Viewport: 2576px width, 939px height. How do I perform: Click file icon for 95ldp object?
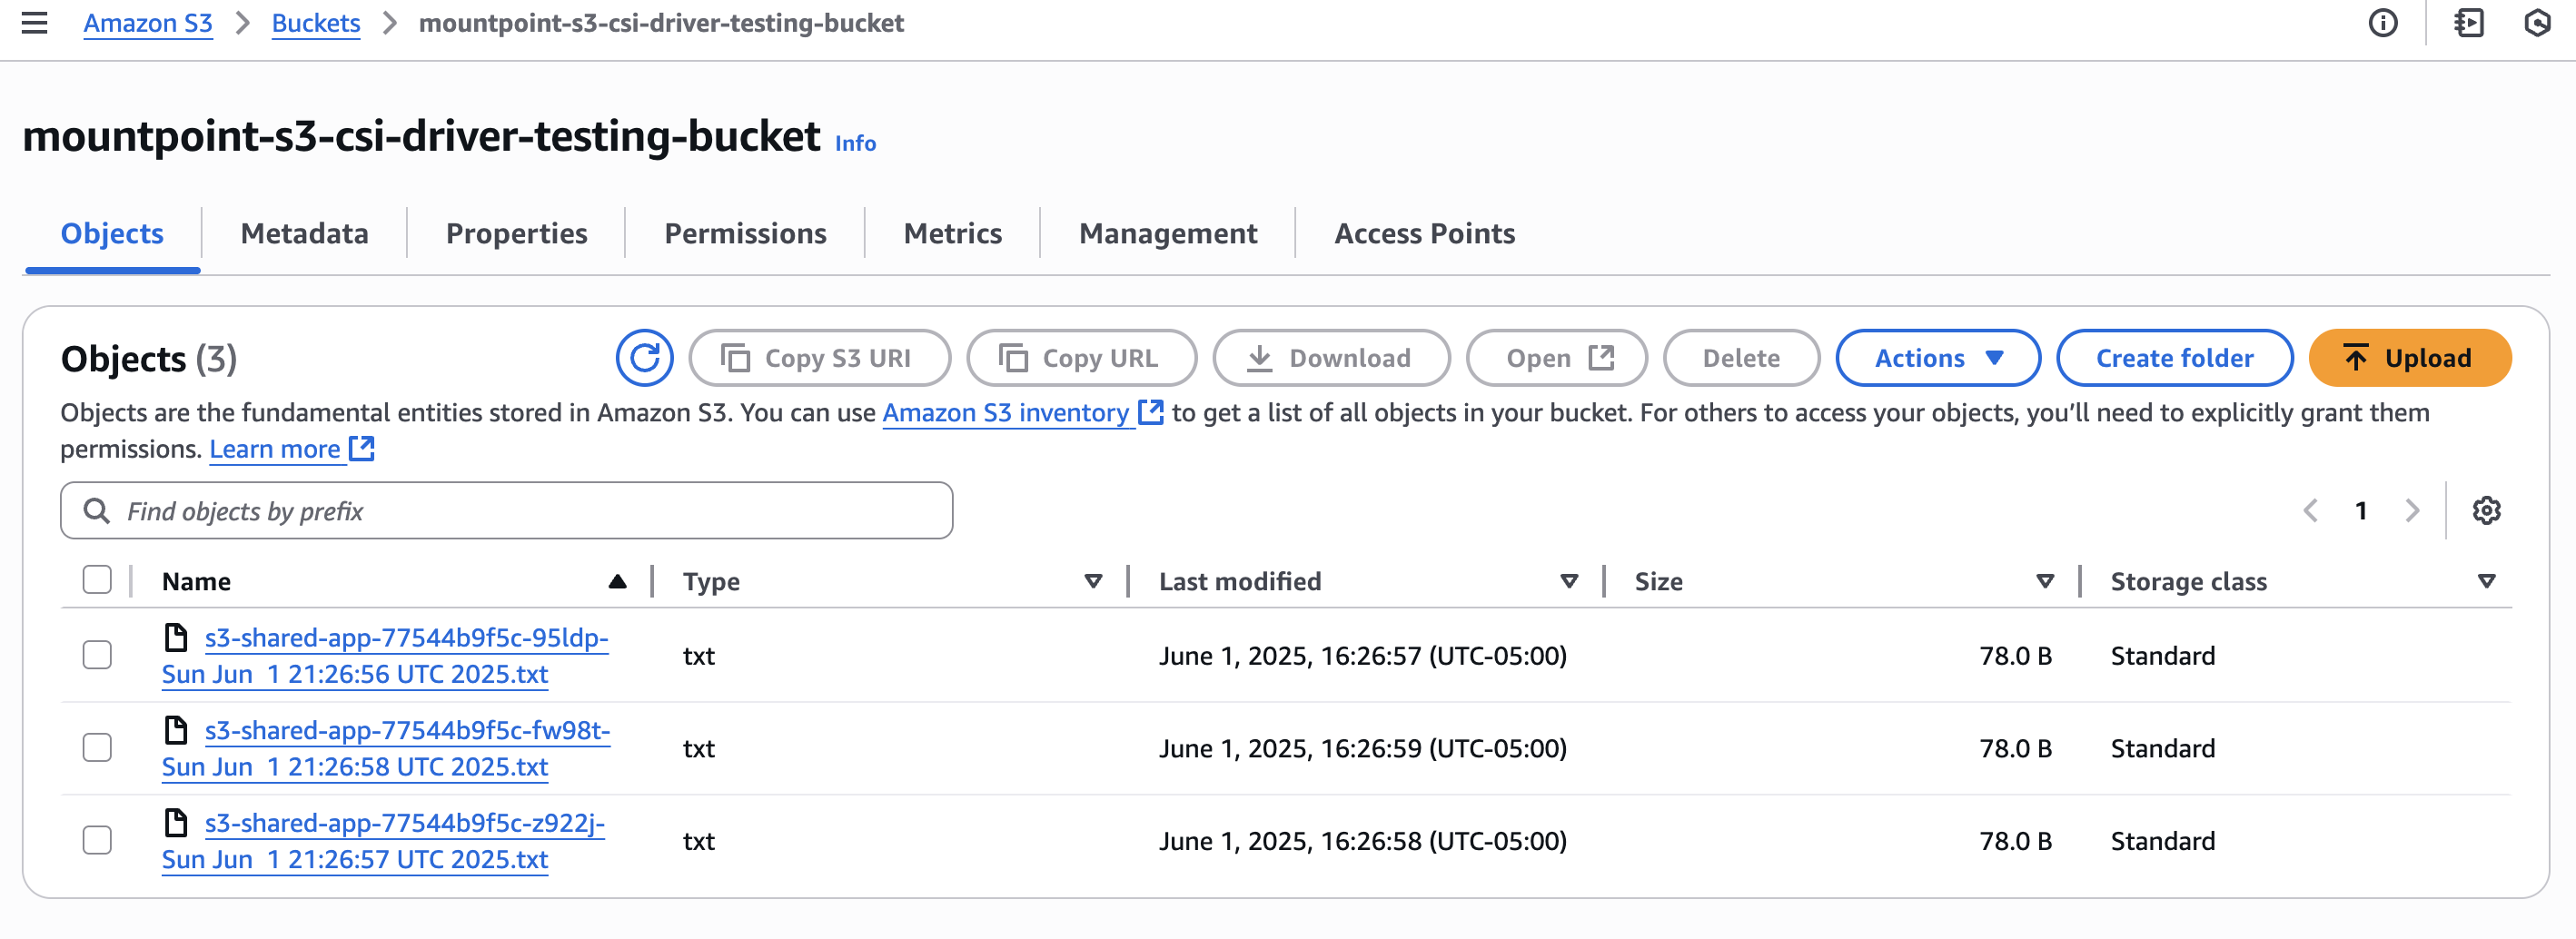pyautogui.click(x=176, y=637)
